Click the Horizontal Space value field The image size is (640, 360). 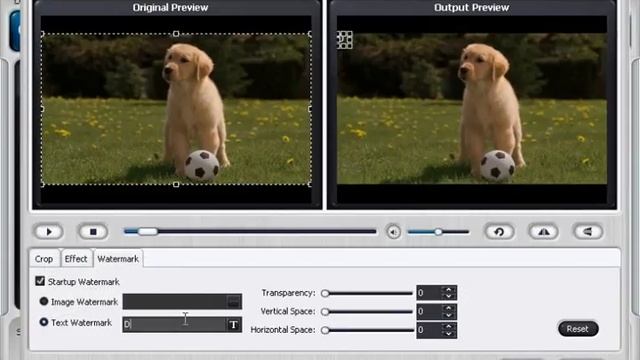(429, 330)
